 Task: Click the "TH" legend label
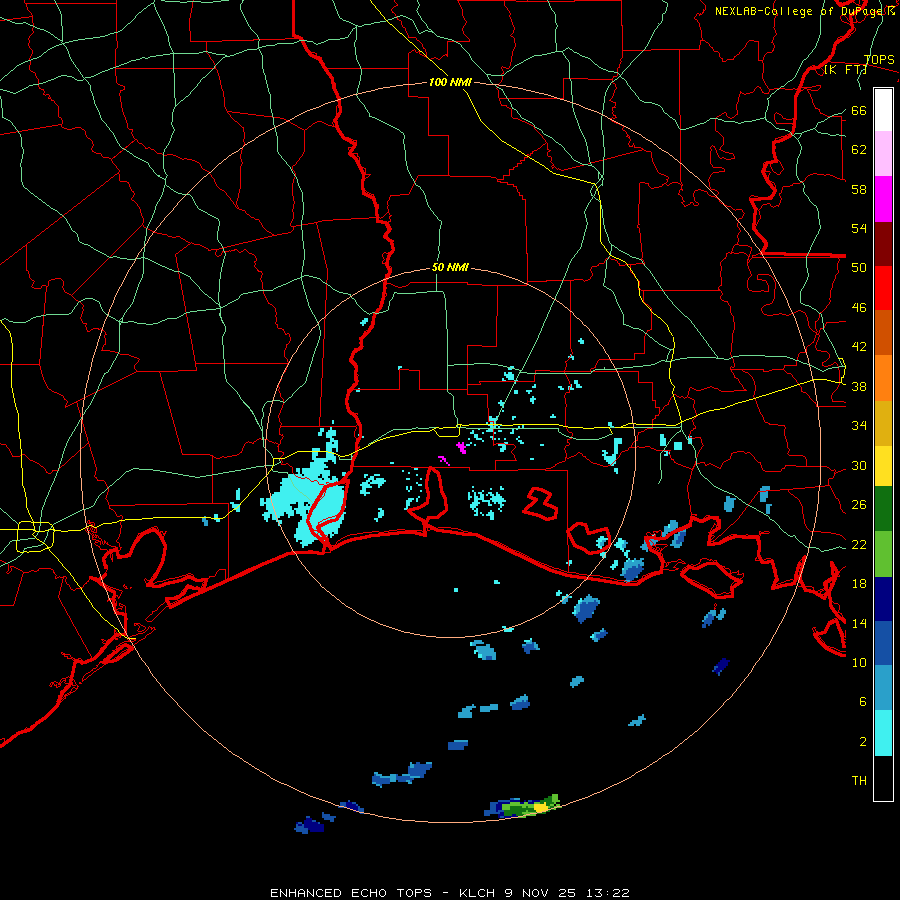859,781
